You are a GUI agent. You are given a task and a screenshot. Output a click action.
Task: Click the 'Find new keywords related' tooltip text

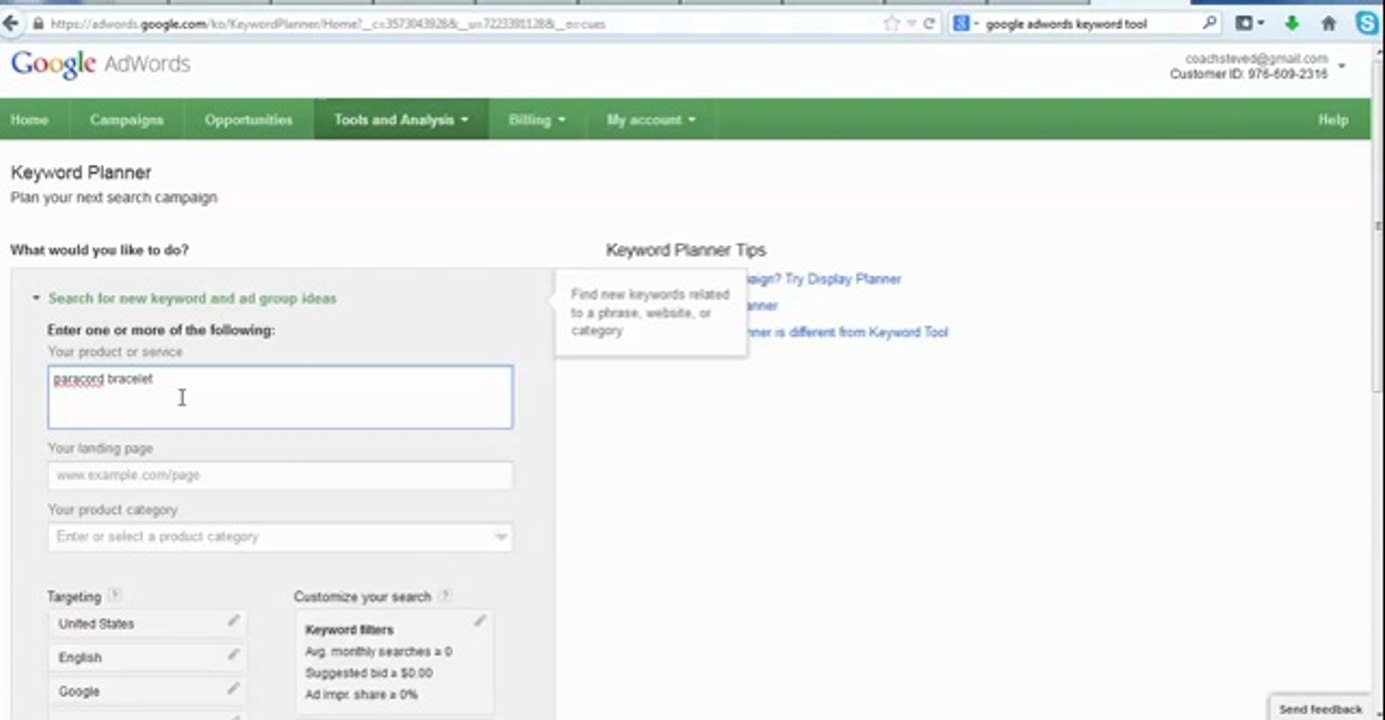click(x=650, y=295)
